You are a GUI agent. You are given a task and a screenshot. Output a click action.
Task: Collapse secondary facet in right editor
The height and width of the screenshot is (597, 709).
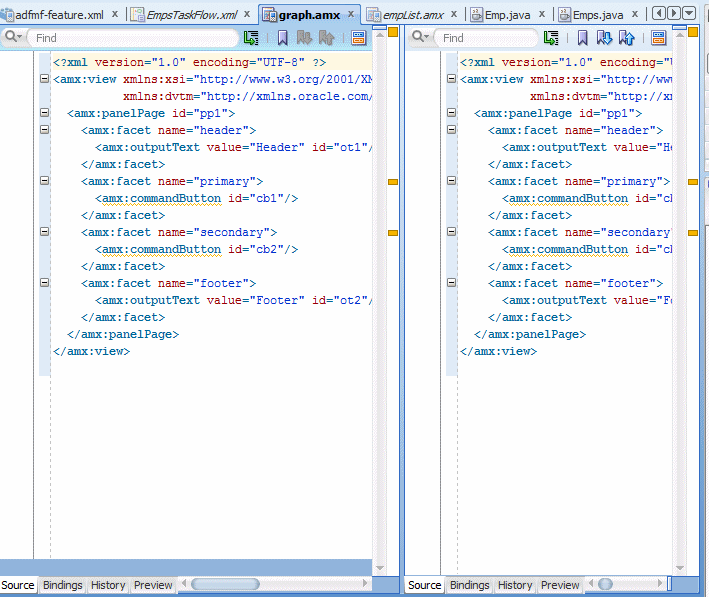451,232
